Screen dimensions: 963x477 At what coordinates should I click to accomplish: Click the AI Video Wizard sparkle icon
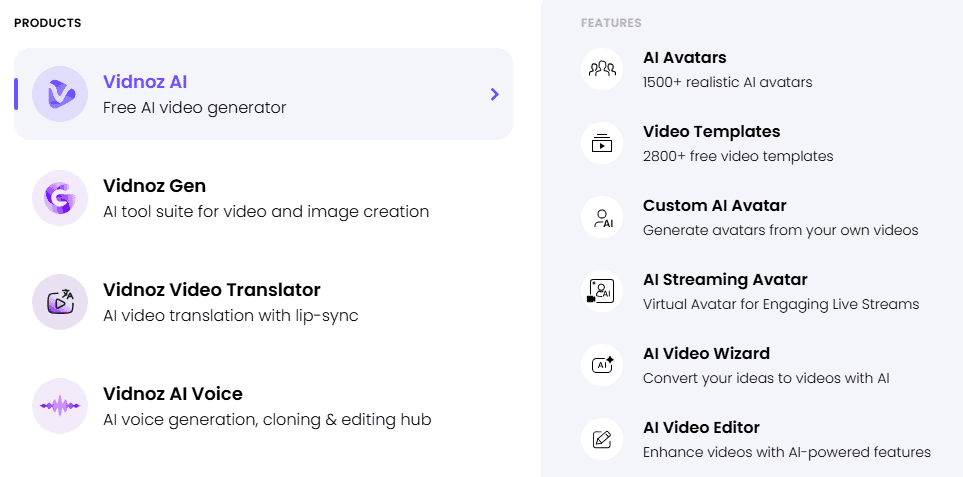[602, 365]
